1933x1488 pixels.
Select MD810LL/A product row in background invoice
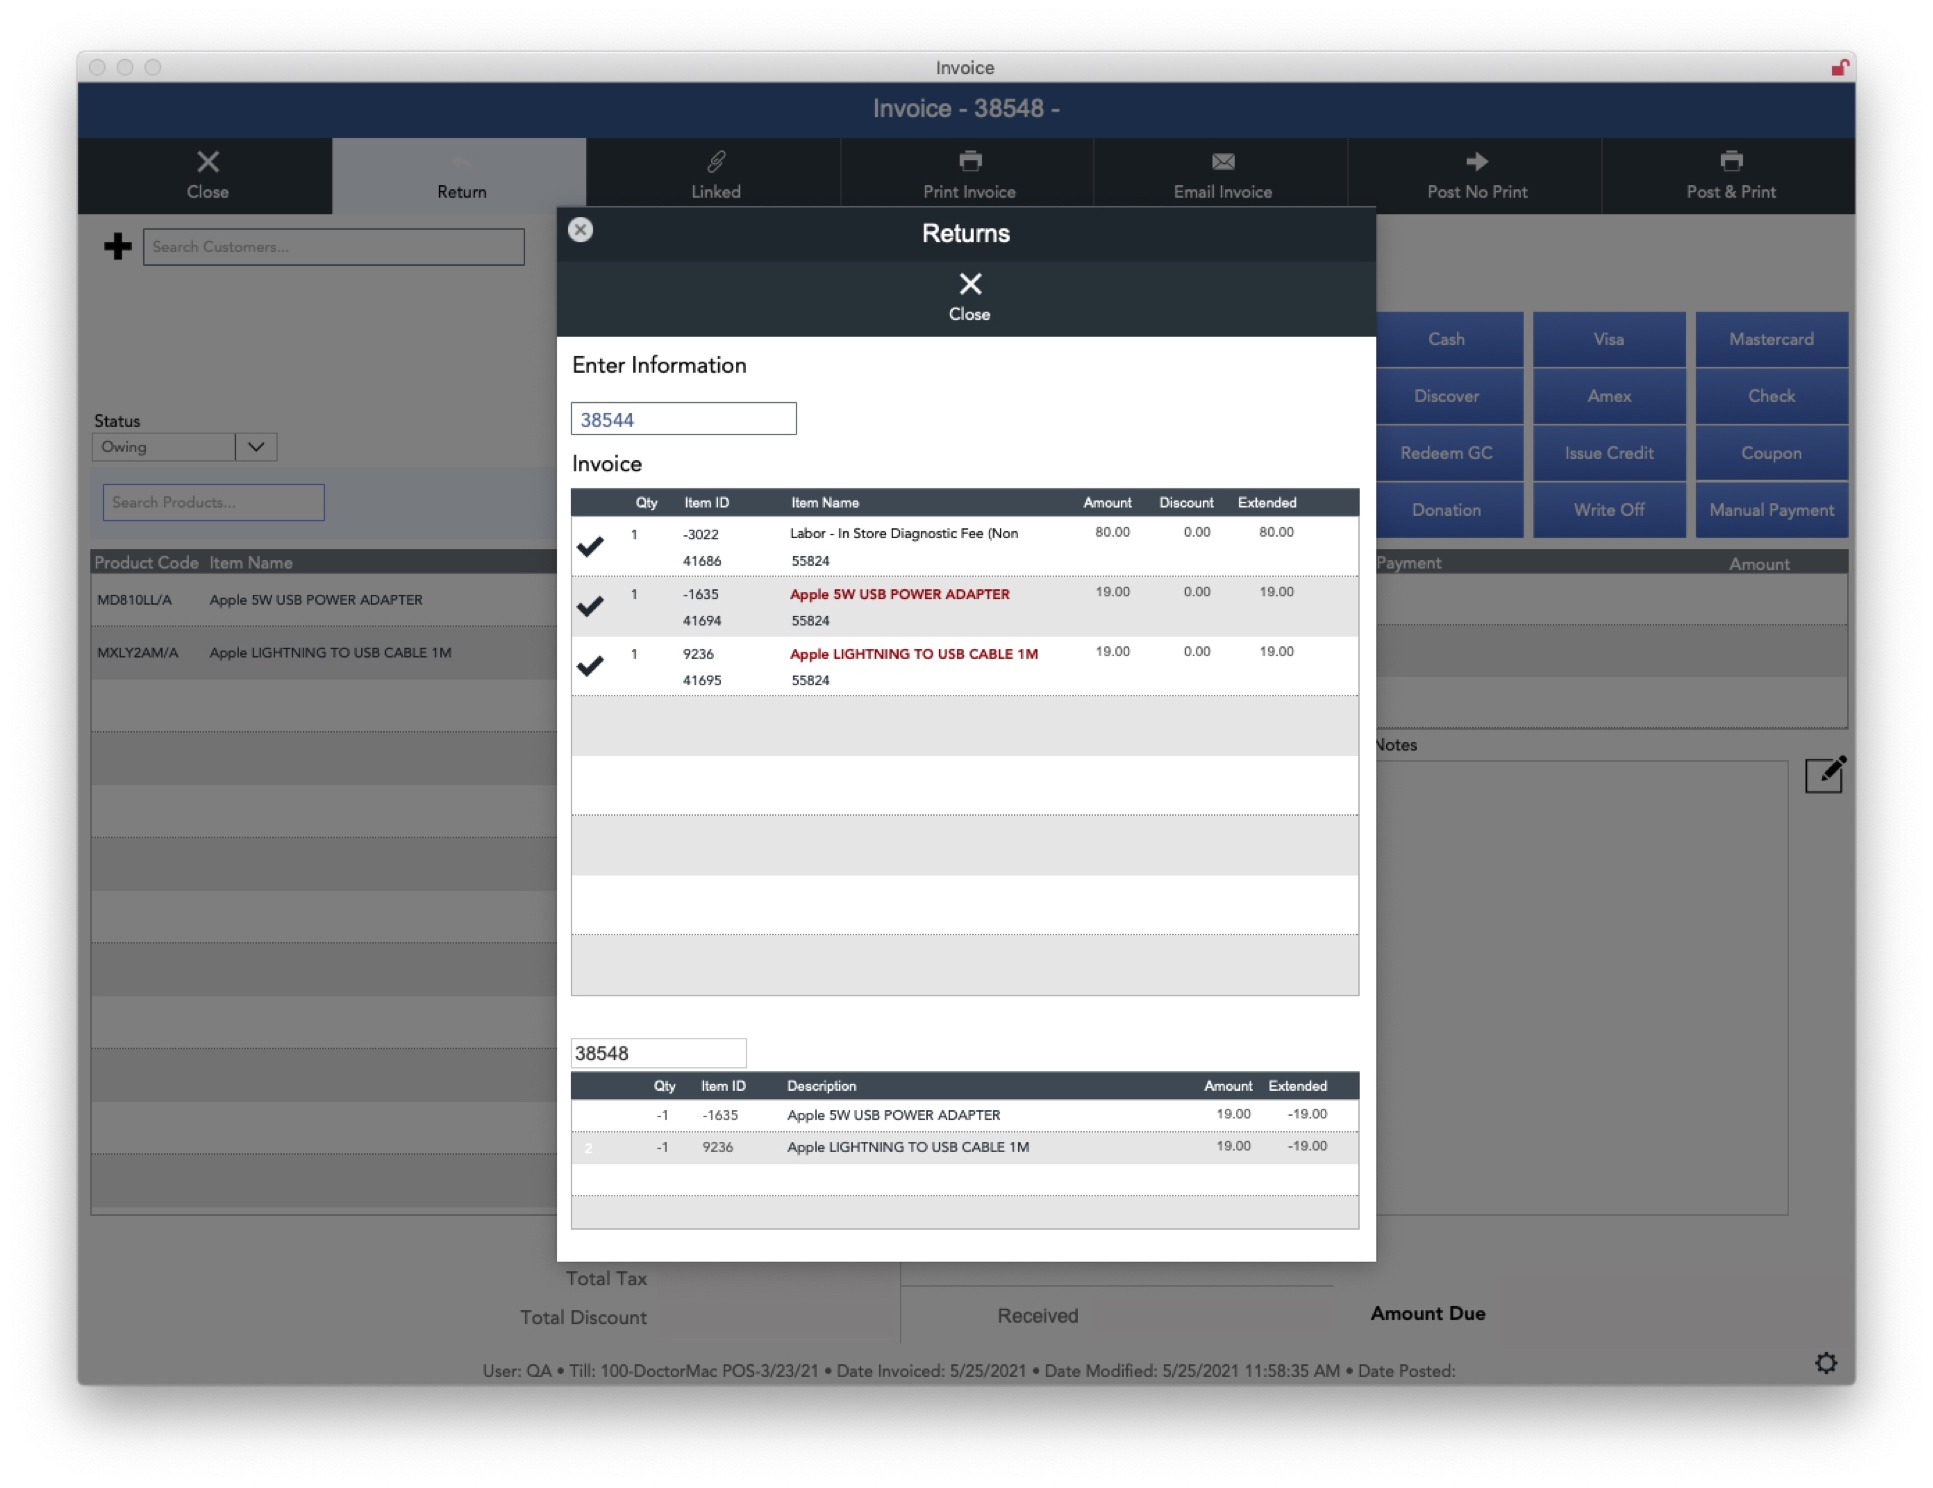click(x=324, y=600)
